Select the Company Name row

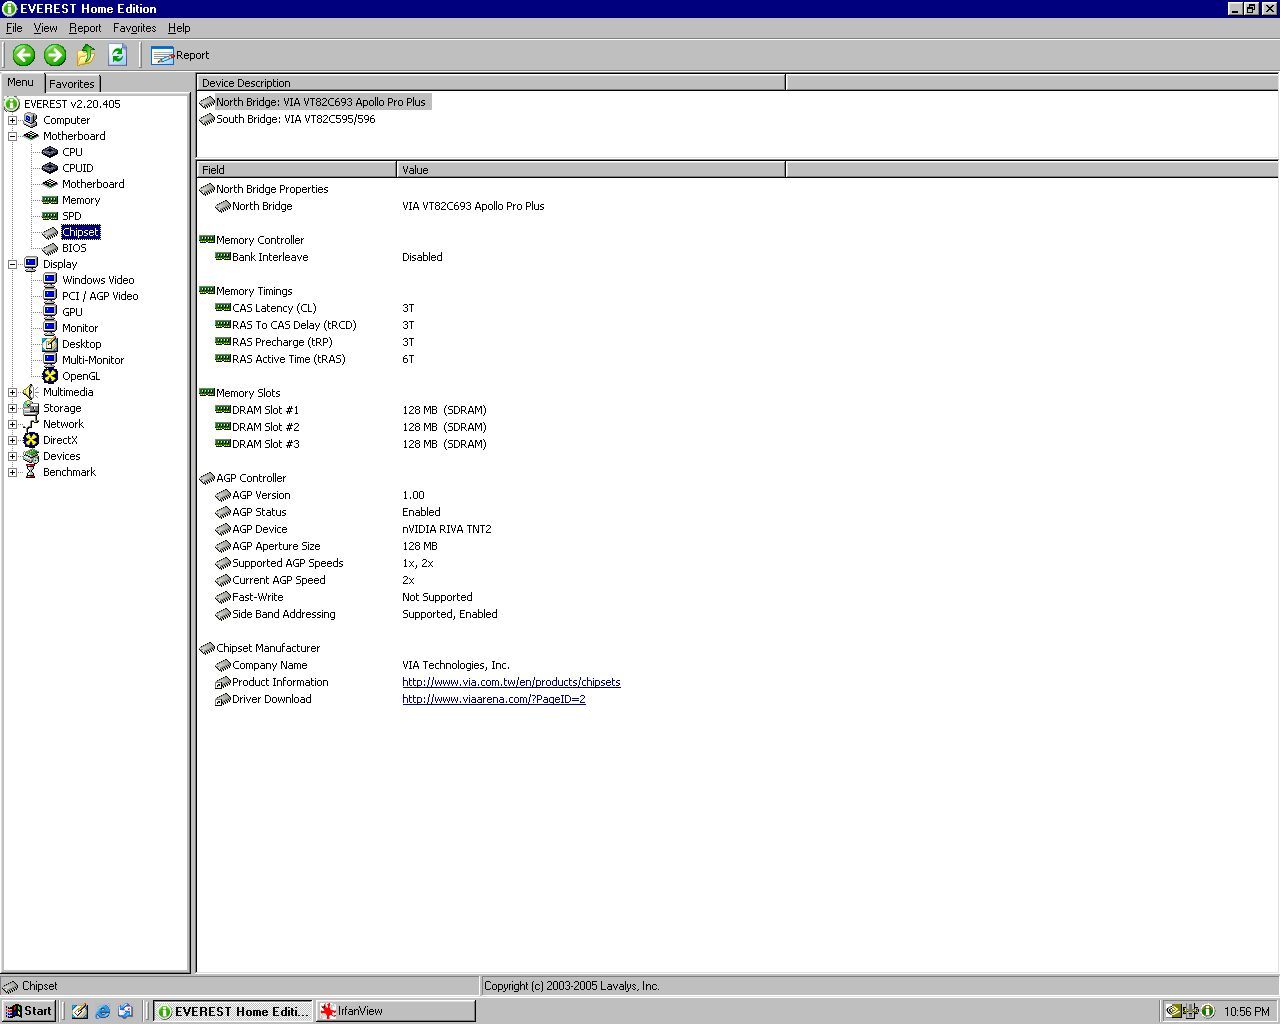(492, 665)
